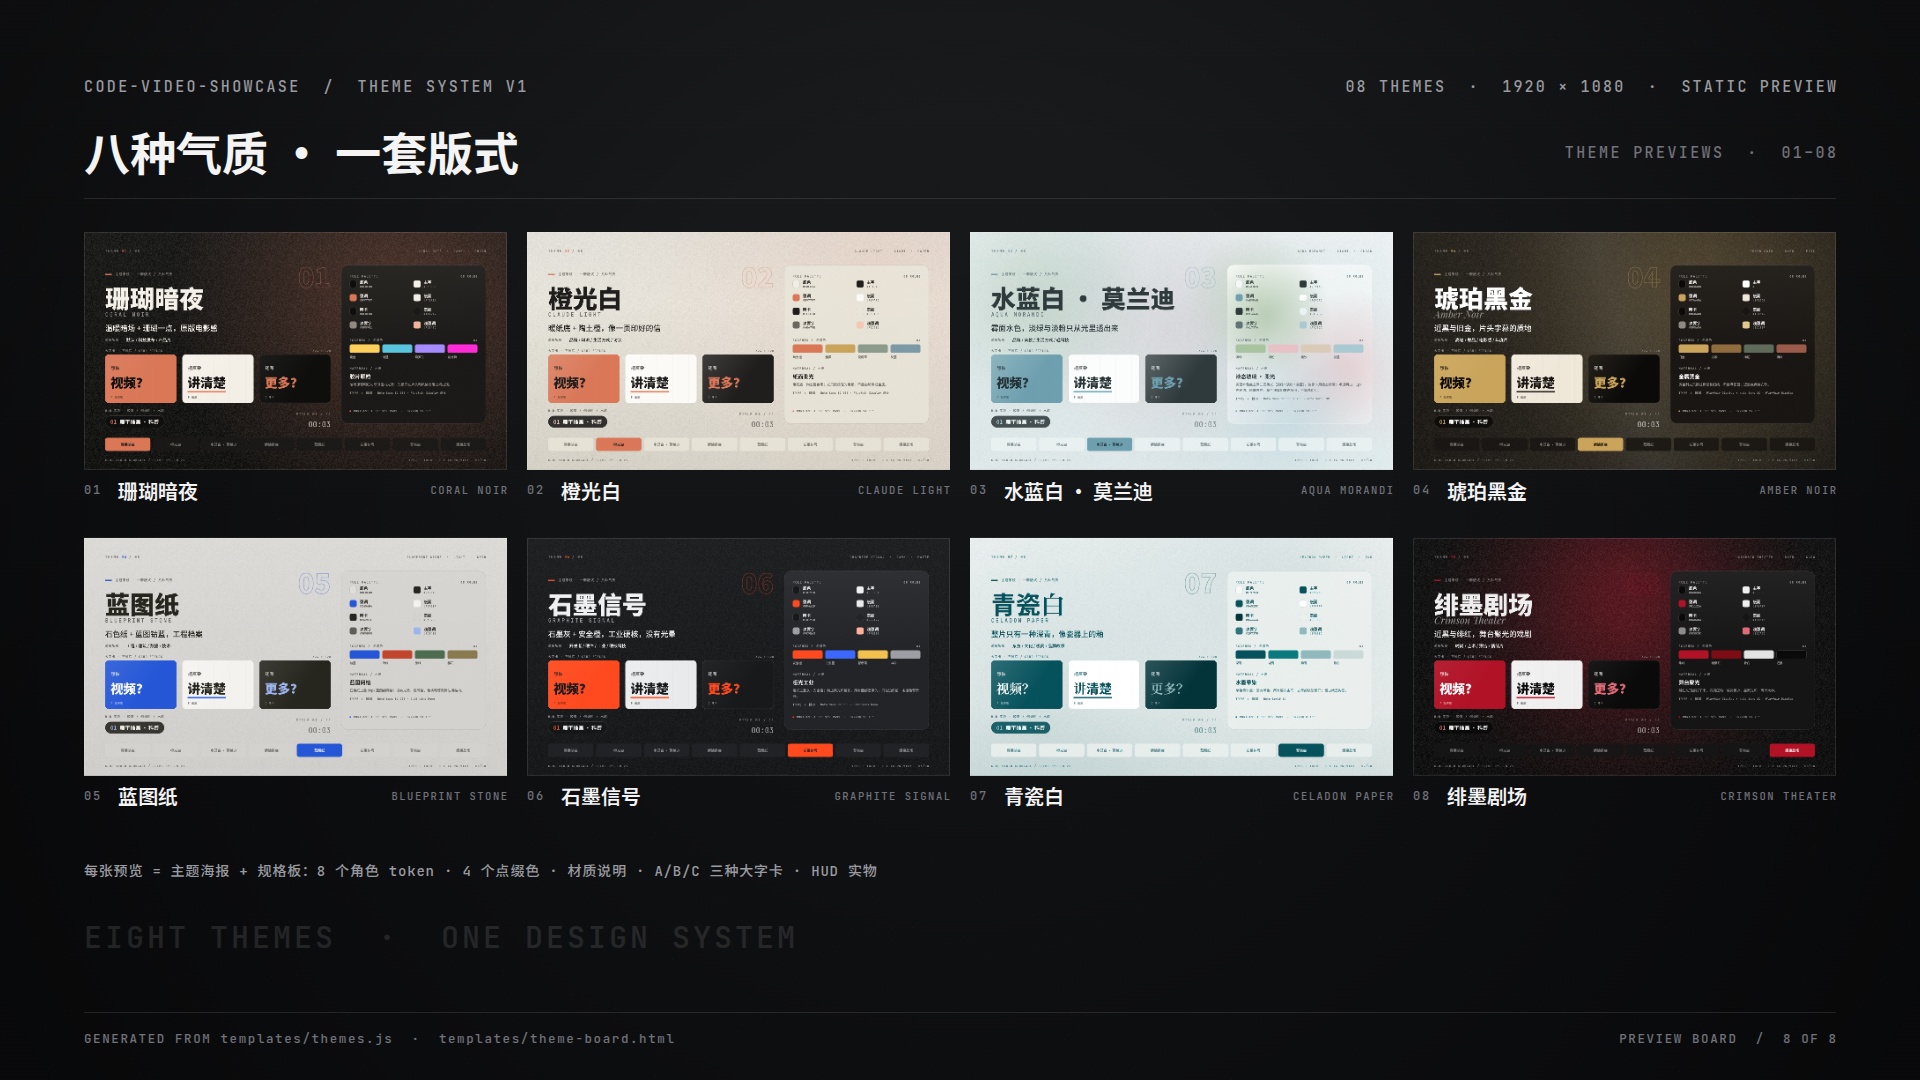The width and height of the screenshot is (1920, 1080).
Task: Click the 08 THEMES header text
Action: click(1395, 87)
